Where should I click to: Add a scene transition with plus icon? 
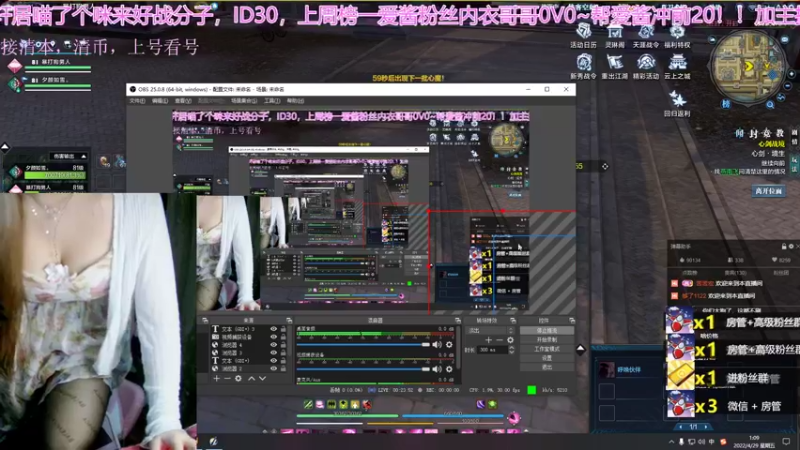(x=488, y=340)
